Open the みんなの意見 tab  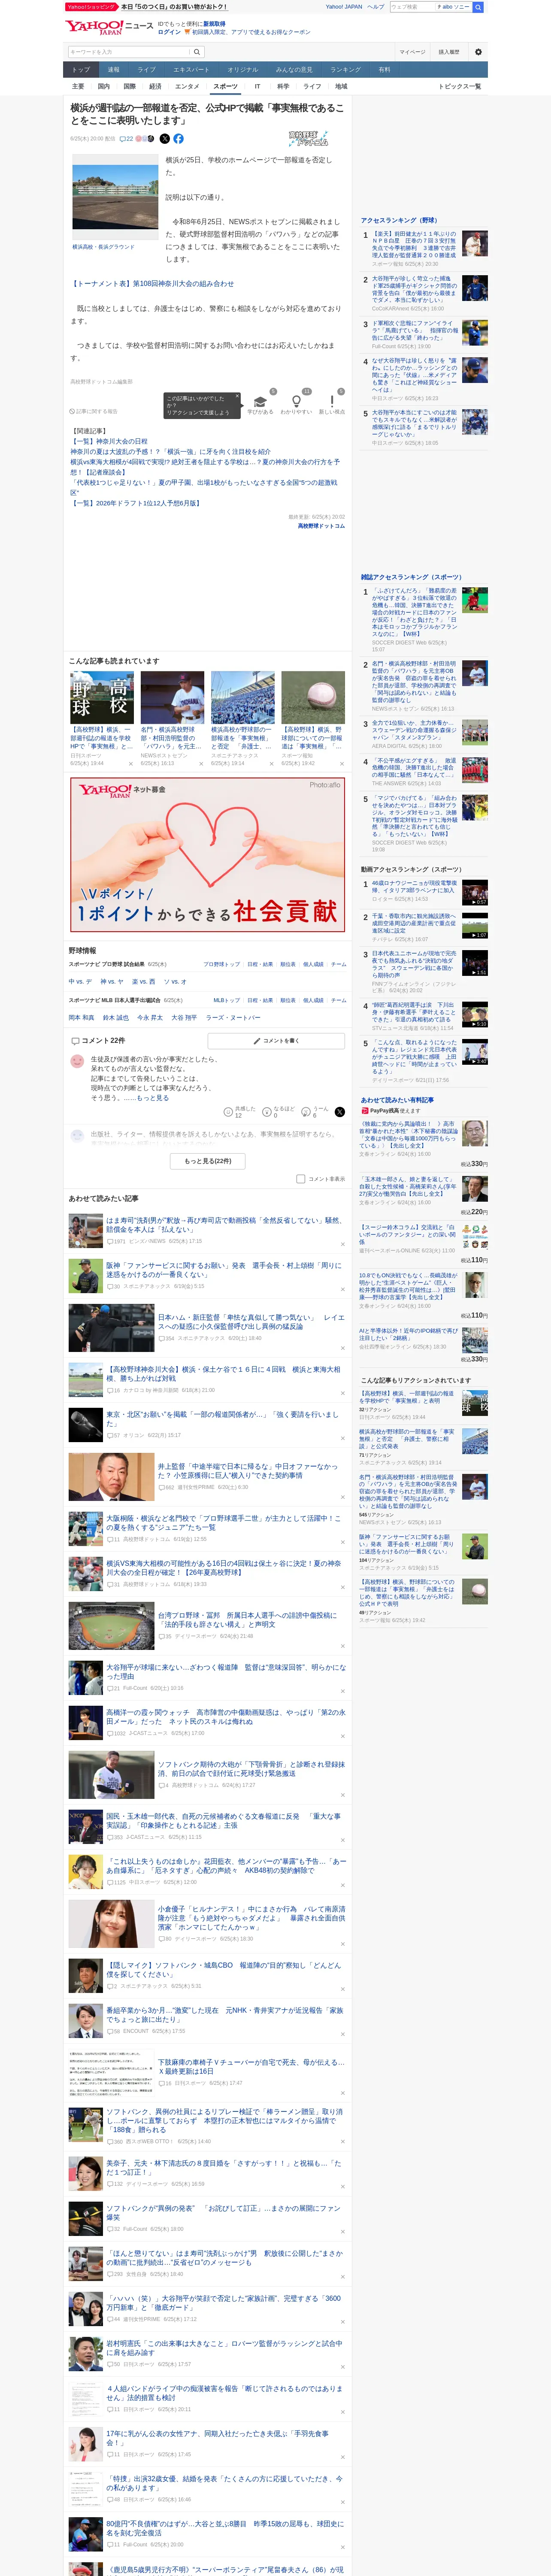pos(294,70)
